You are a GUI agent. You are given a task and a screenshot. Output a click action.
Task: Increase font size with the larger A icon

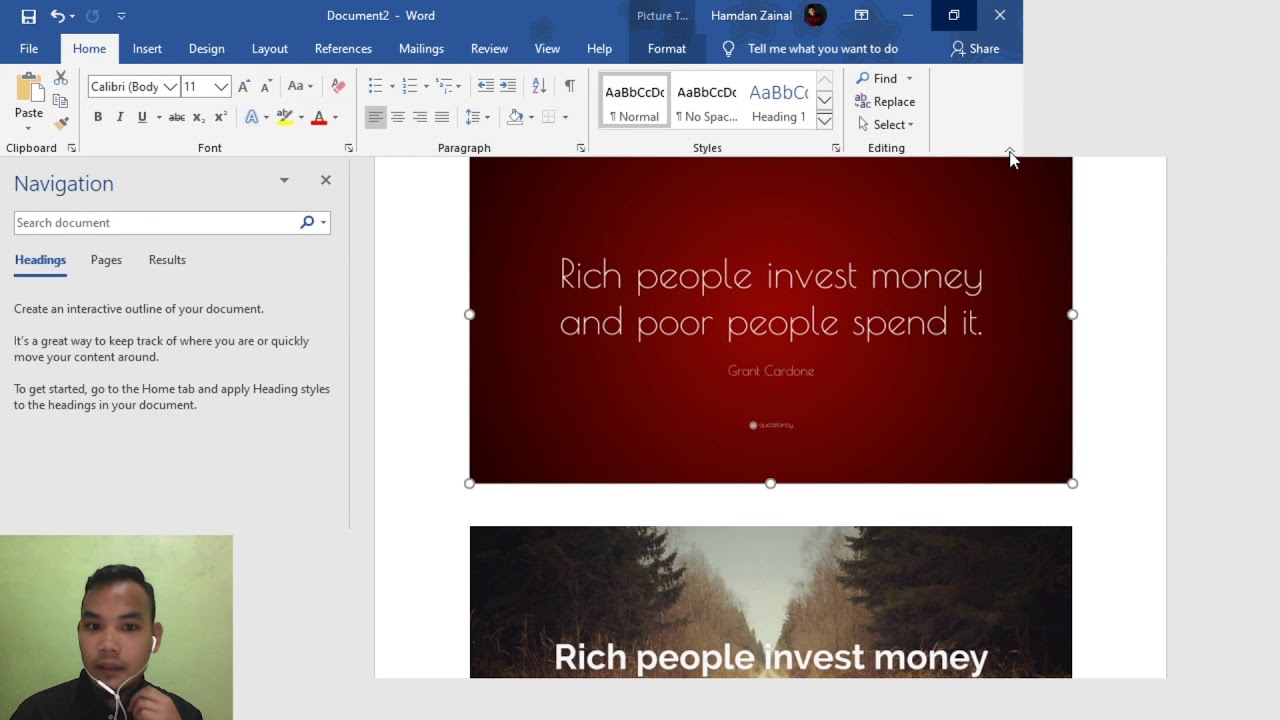coord(244,87)
